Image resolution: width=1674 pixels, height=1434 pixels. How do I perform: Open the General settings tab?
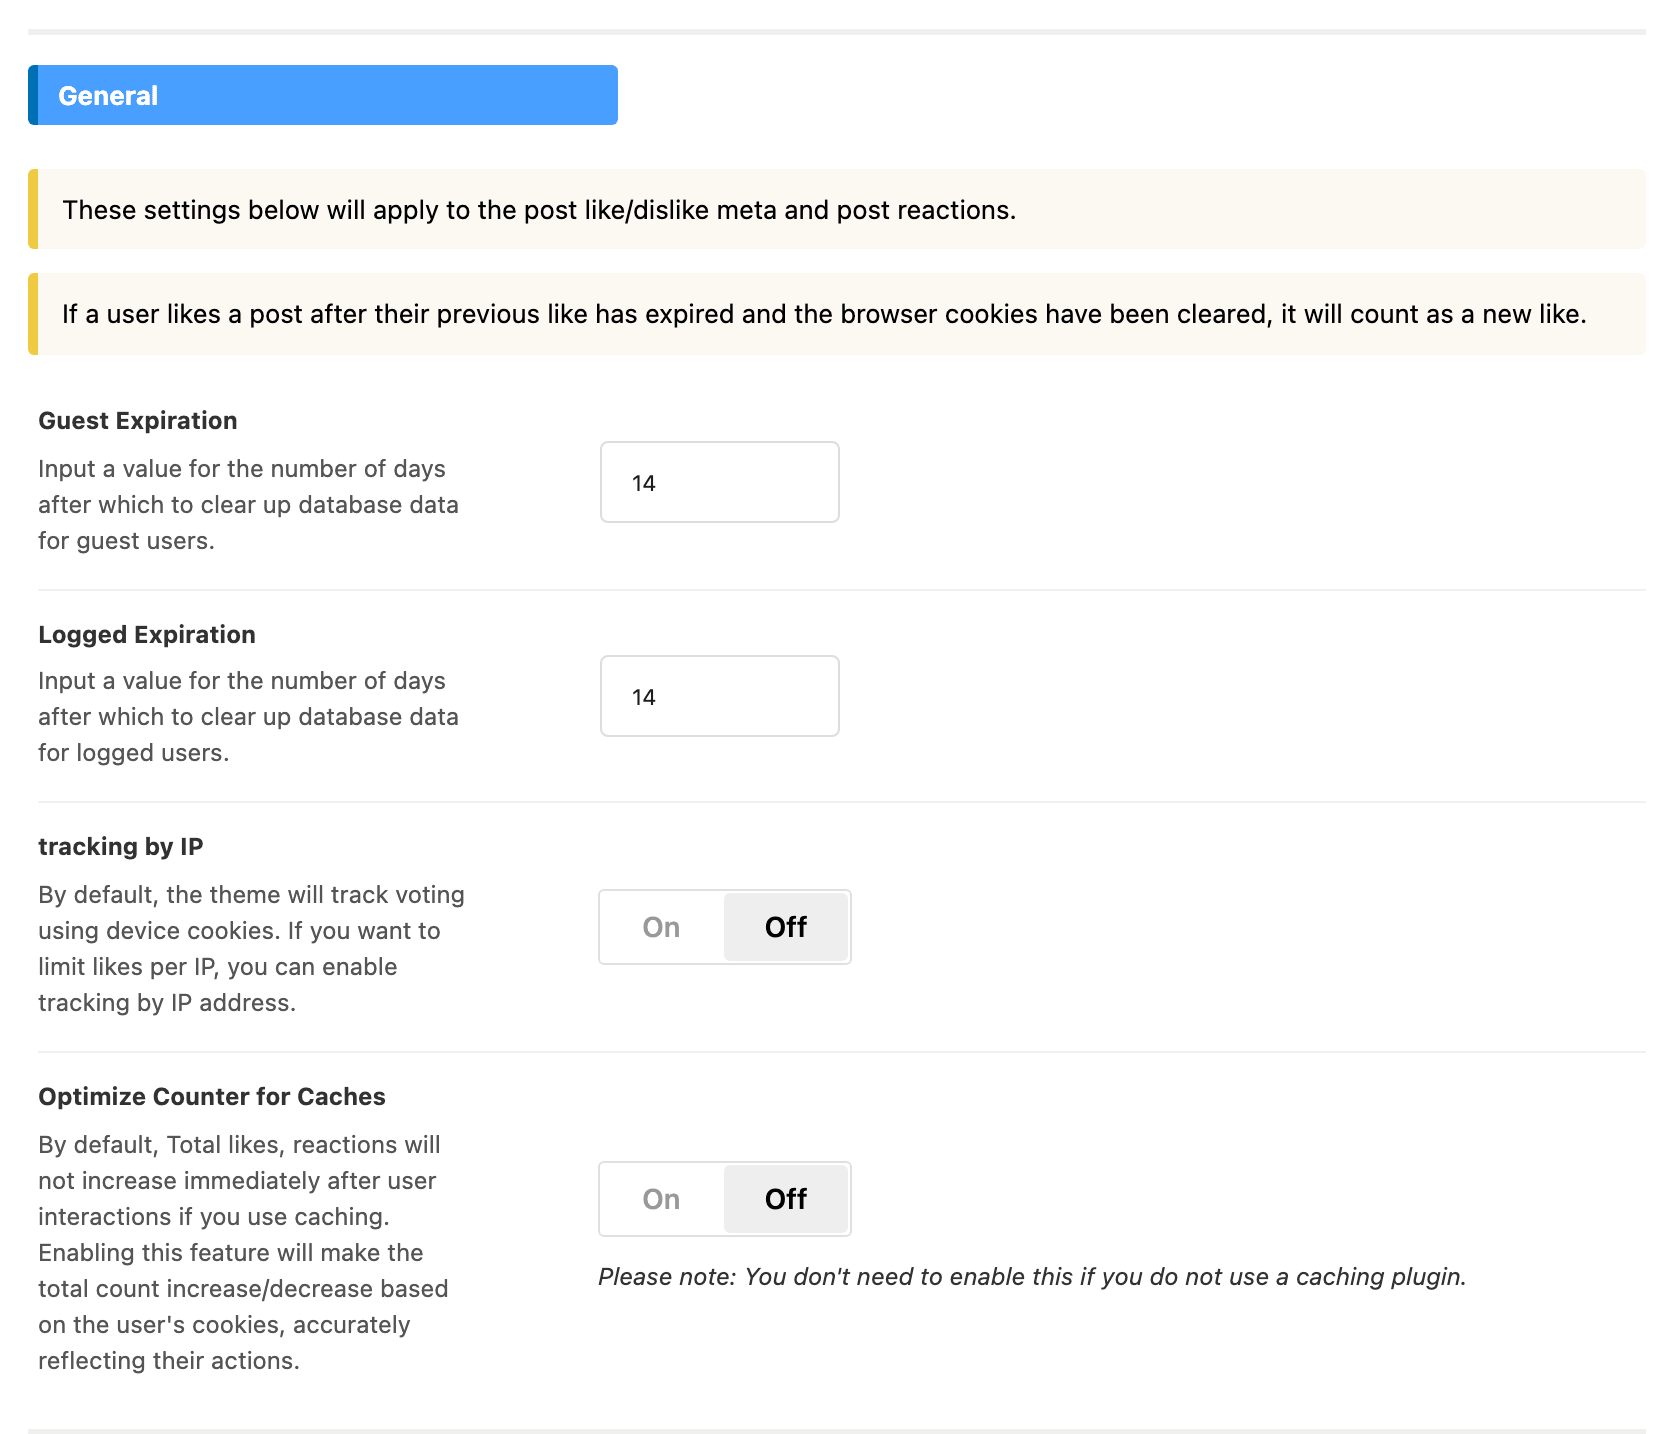click(323, 95)
